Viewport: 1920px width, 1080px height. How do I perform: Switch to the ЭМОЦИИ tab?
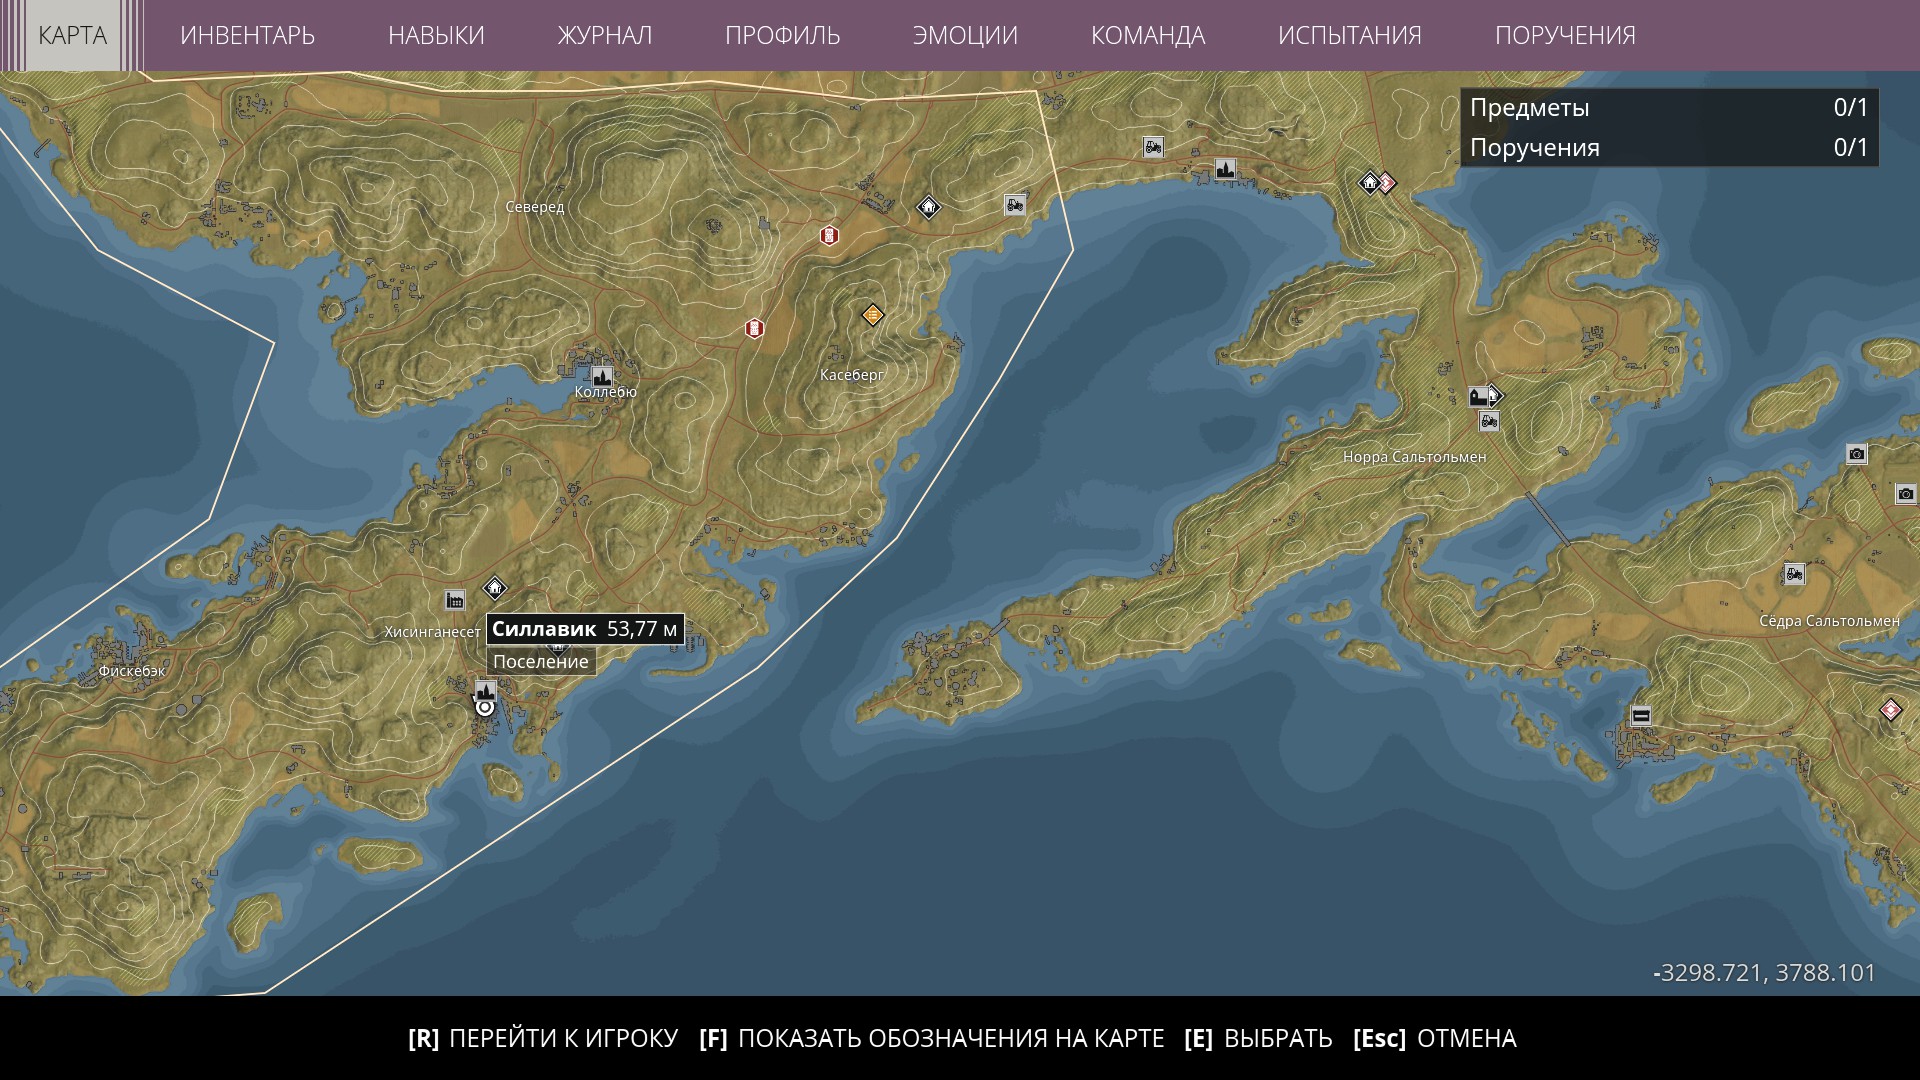point(965,35)
